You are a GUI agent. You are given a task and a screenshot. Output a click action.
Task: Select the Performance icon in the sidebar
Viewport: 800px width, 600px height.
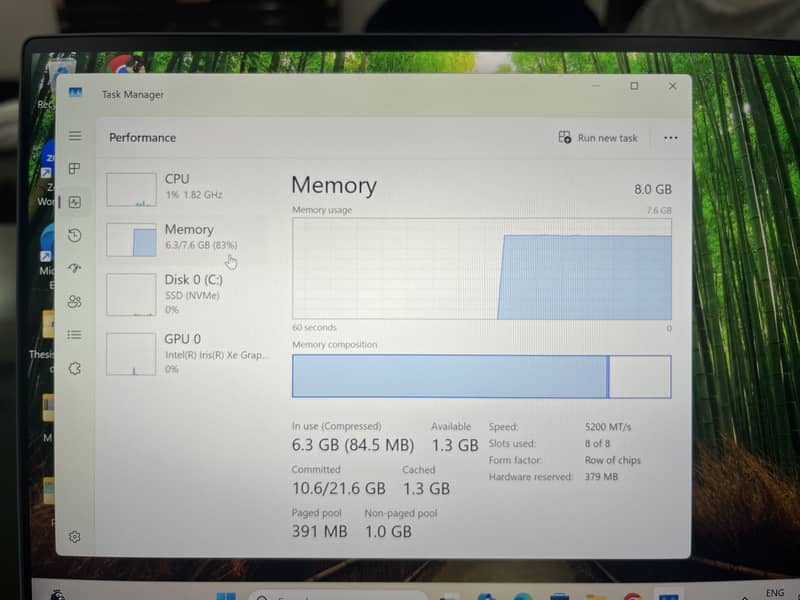[x=74, y=202]
